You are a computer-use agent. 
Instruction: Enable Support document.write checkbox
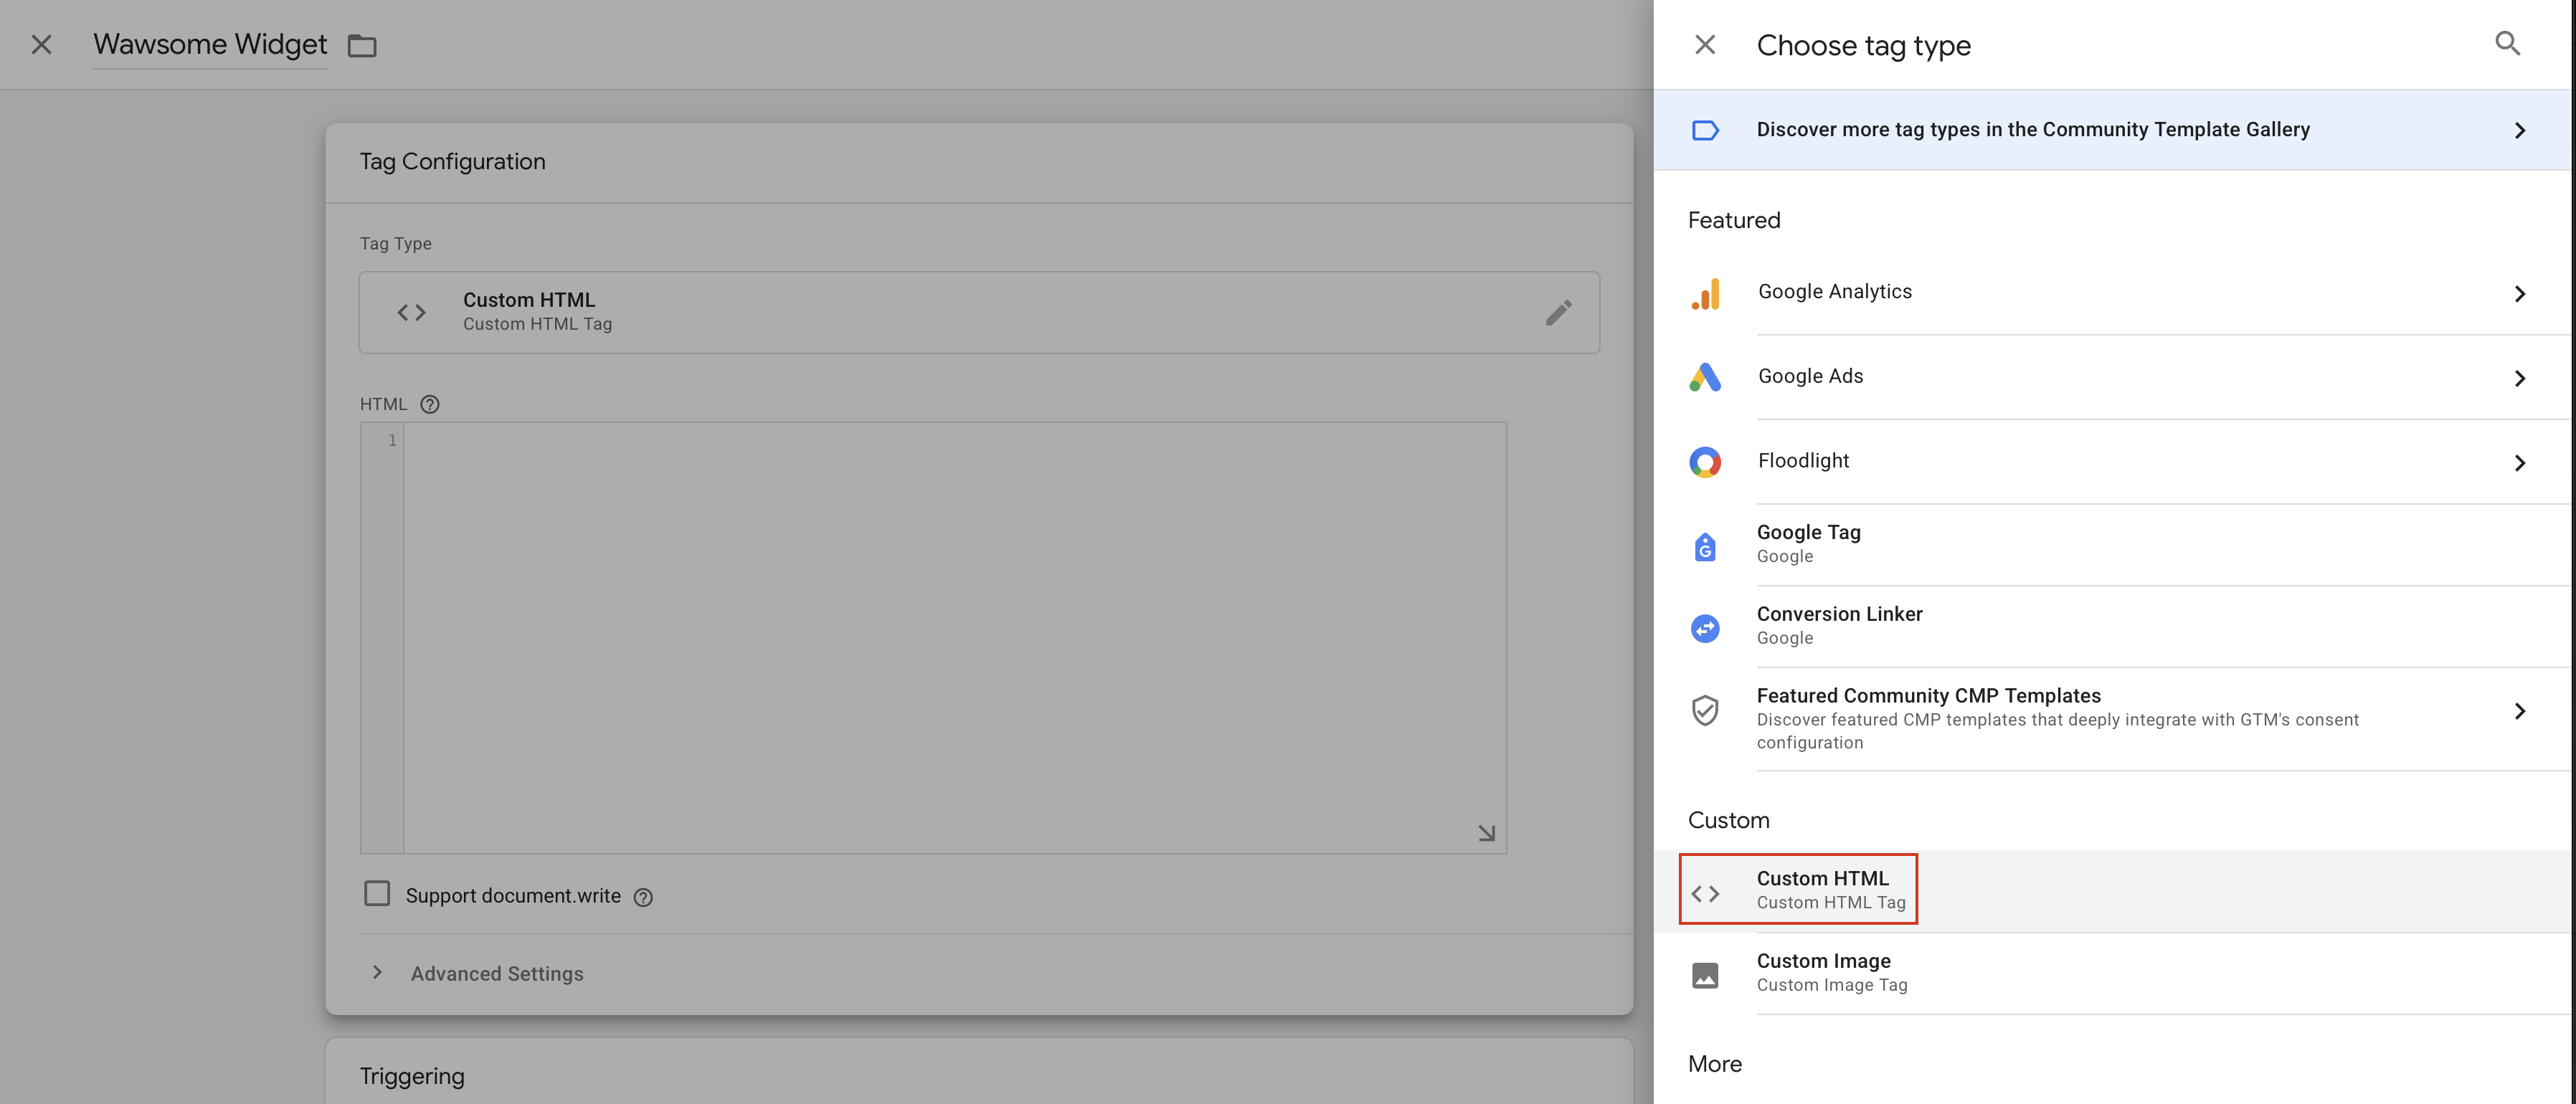tap(377, 893)
